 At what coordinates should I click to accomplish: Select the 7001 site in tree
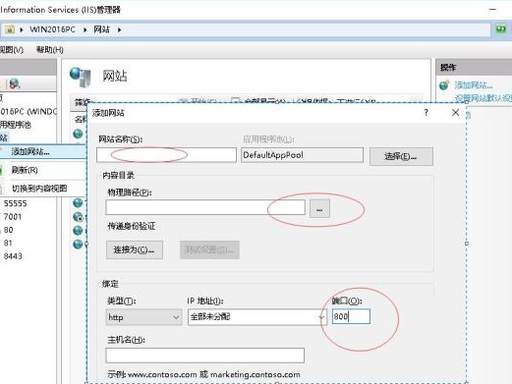click(x=13, y=217)
